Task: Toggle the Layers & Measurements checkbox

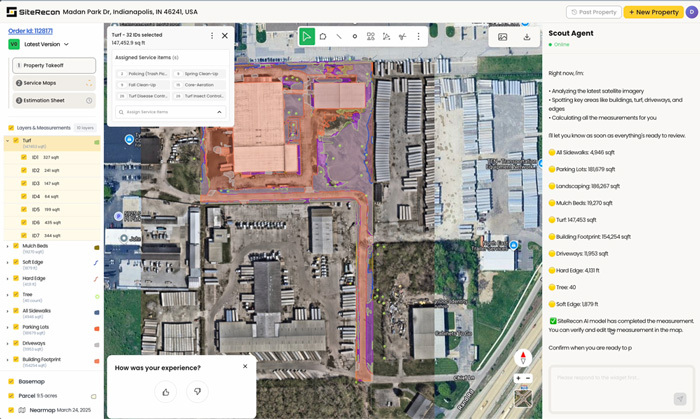Action: (x=11, y=128)
